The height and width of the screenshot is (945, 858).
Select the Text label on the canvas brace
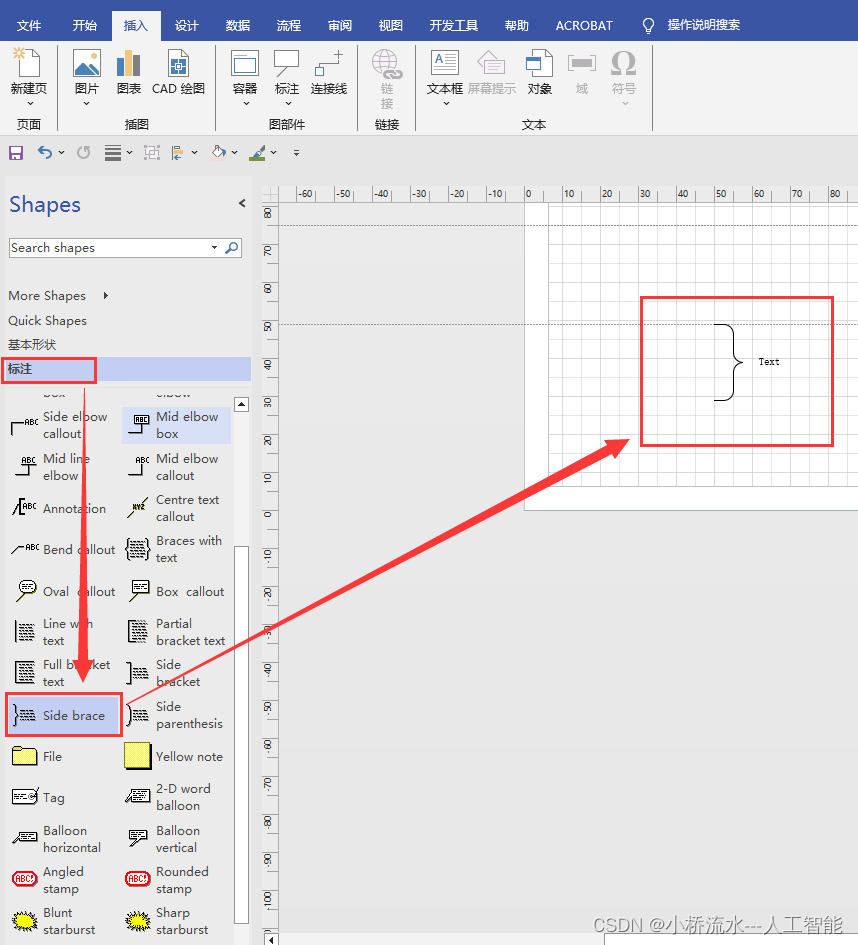769,362
